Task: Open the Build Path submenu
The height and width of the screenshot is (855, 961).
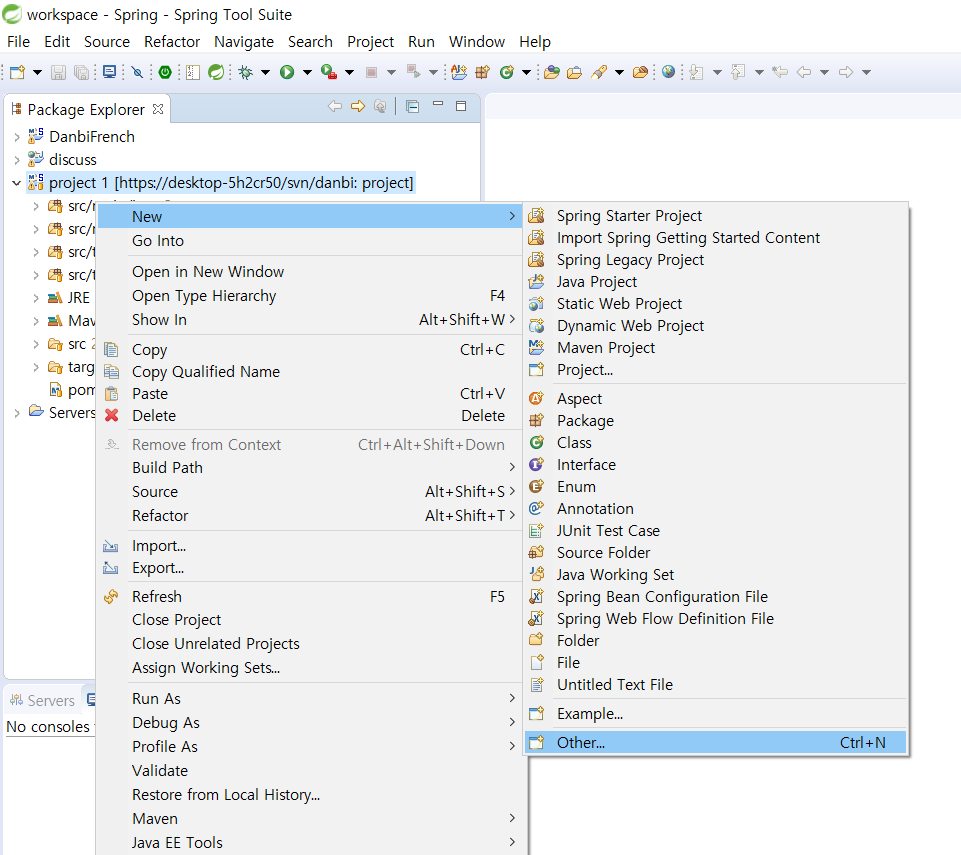Action: click(x=311, y=468)
